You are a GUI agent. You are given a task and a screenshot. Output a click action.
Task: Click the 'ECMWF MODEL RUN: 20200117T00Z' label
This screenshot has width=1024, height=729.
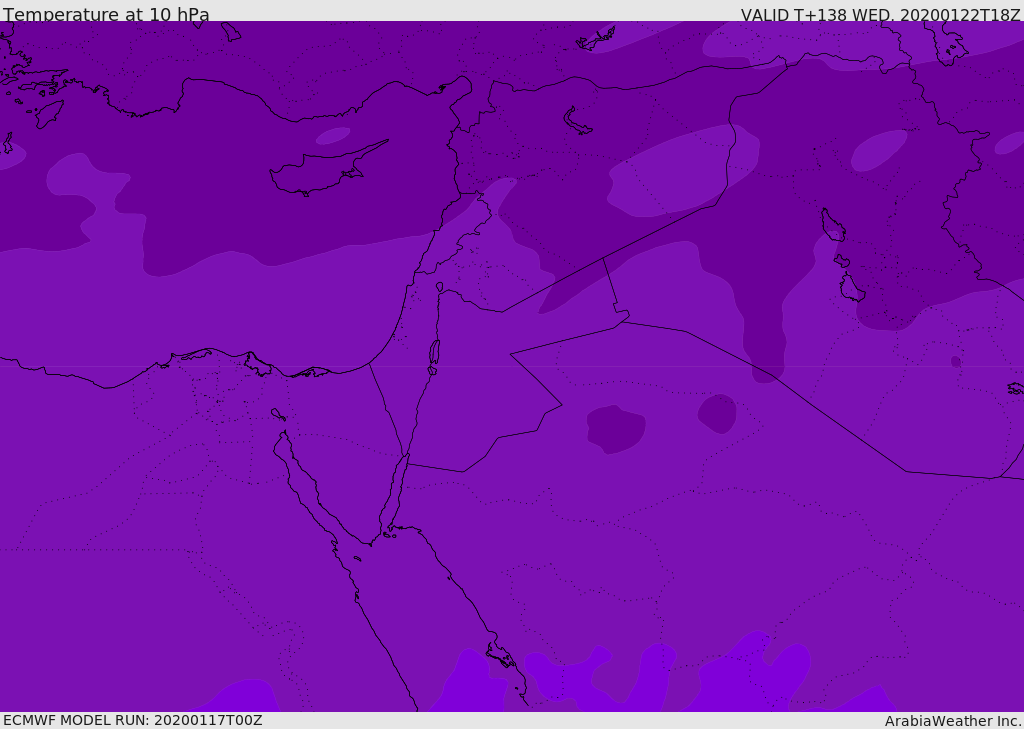coord(133,720)
